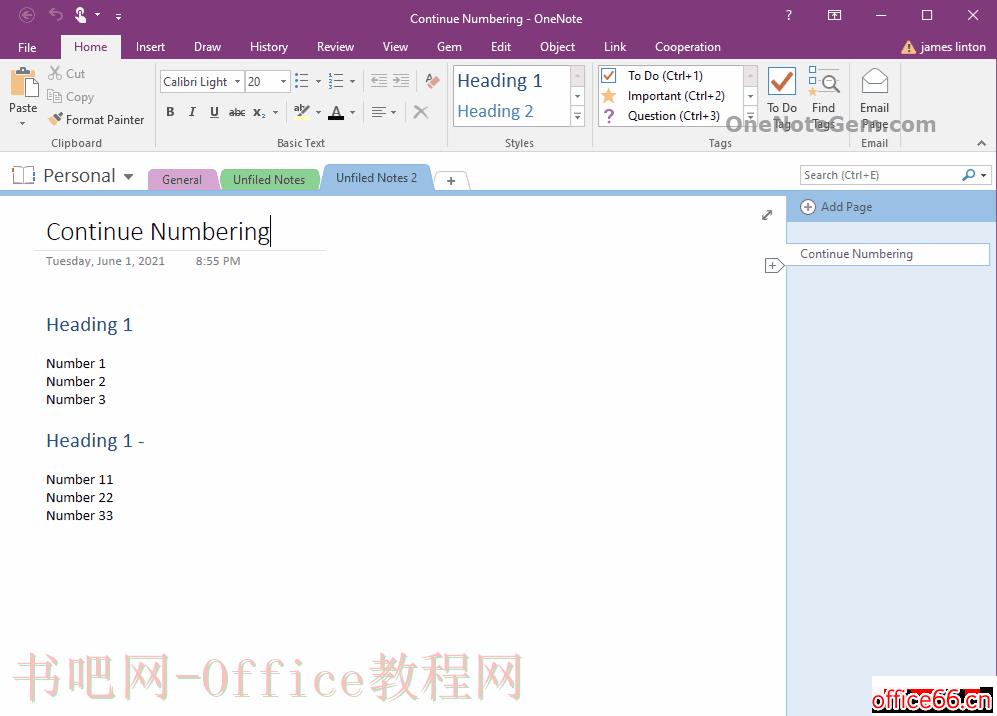Toggle Touch/Mouse mode icon
The image size is (997, 716).
coord(81,15)
